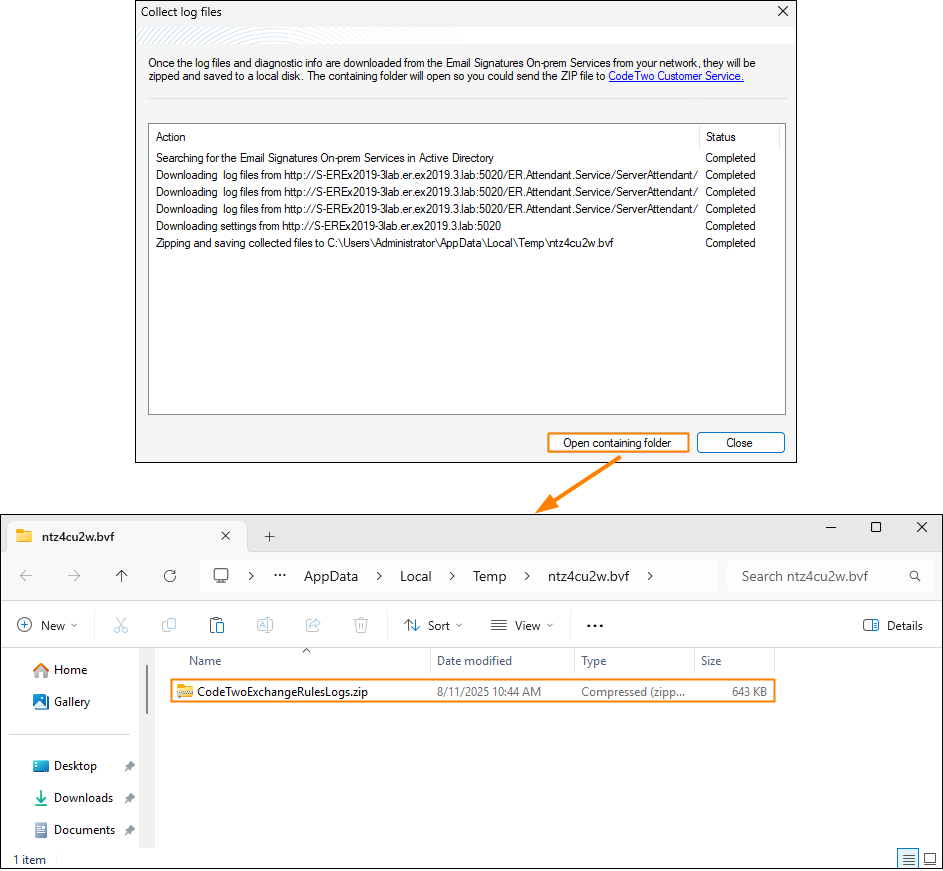The image size is (943, 871).
Task: Copy CodeTwoExchangeRulesLogs.zip with the Copy icon
Action: coord(168,625)
